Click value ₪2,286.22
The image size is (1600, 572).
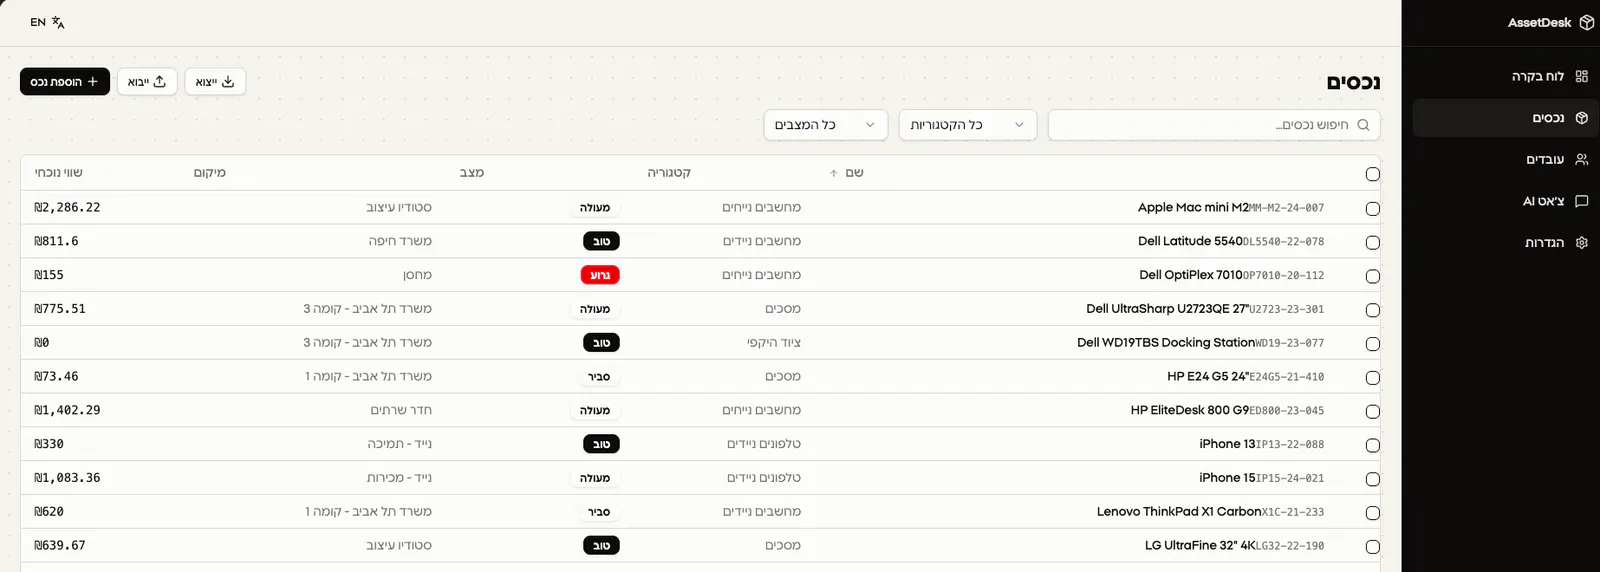click(x=67, y=207)
